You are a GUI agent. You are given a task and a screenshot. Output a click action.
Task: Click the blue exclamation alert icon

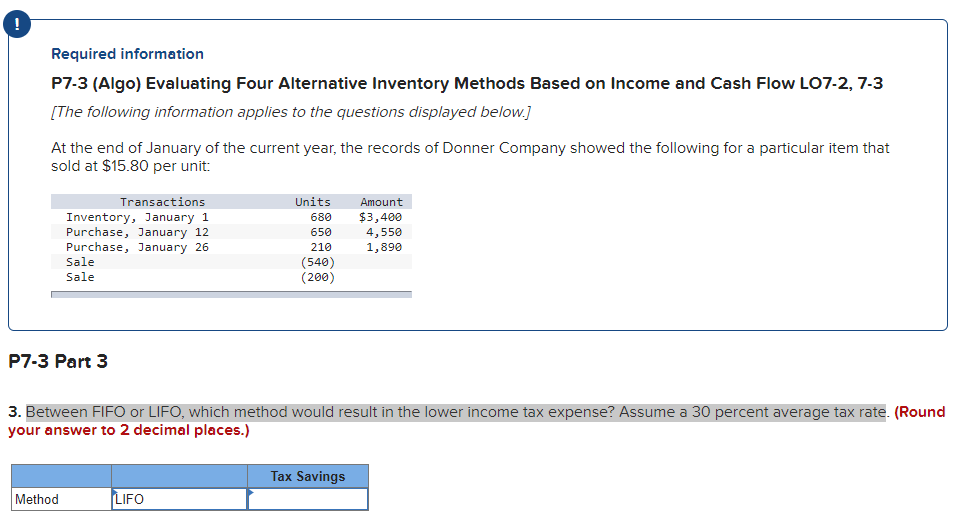coord(17,24)
